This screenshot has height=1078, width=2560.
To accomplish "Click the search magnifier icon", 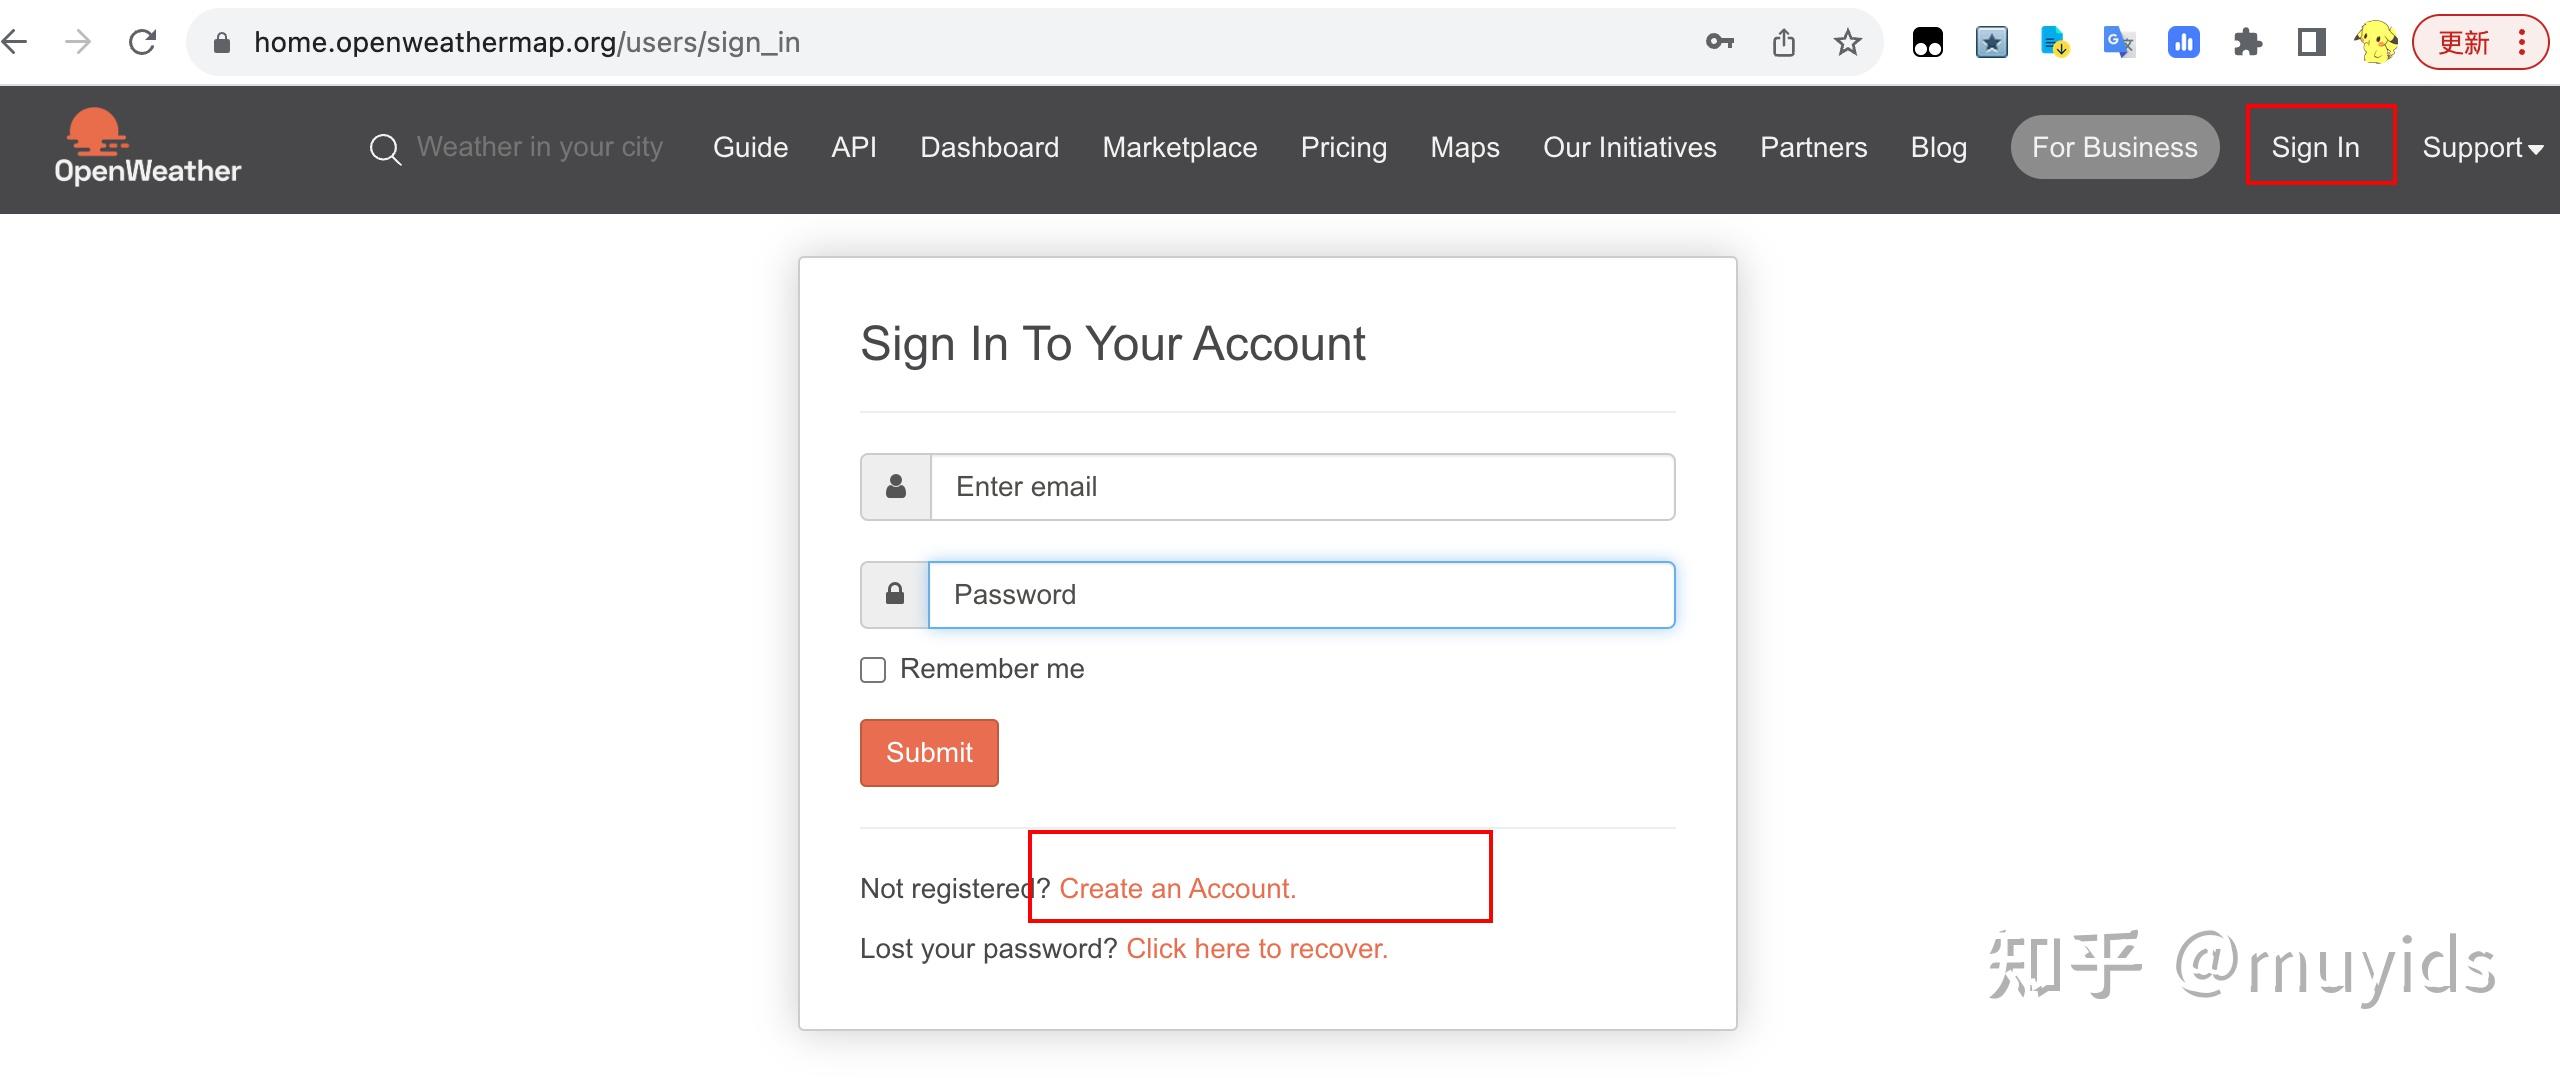I will (385, 149).
